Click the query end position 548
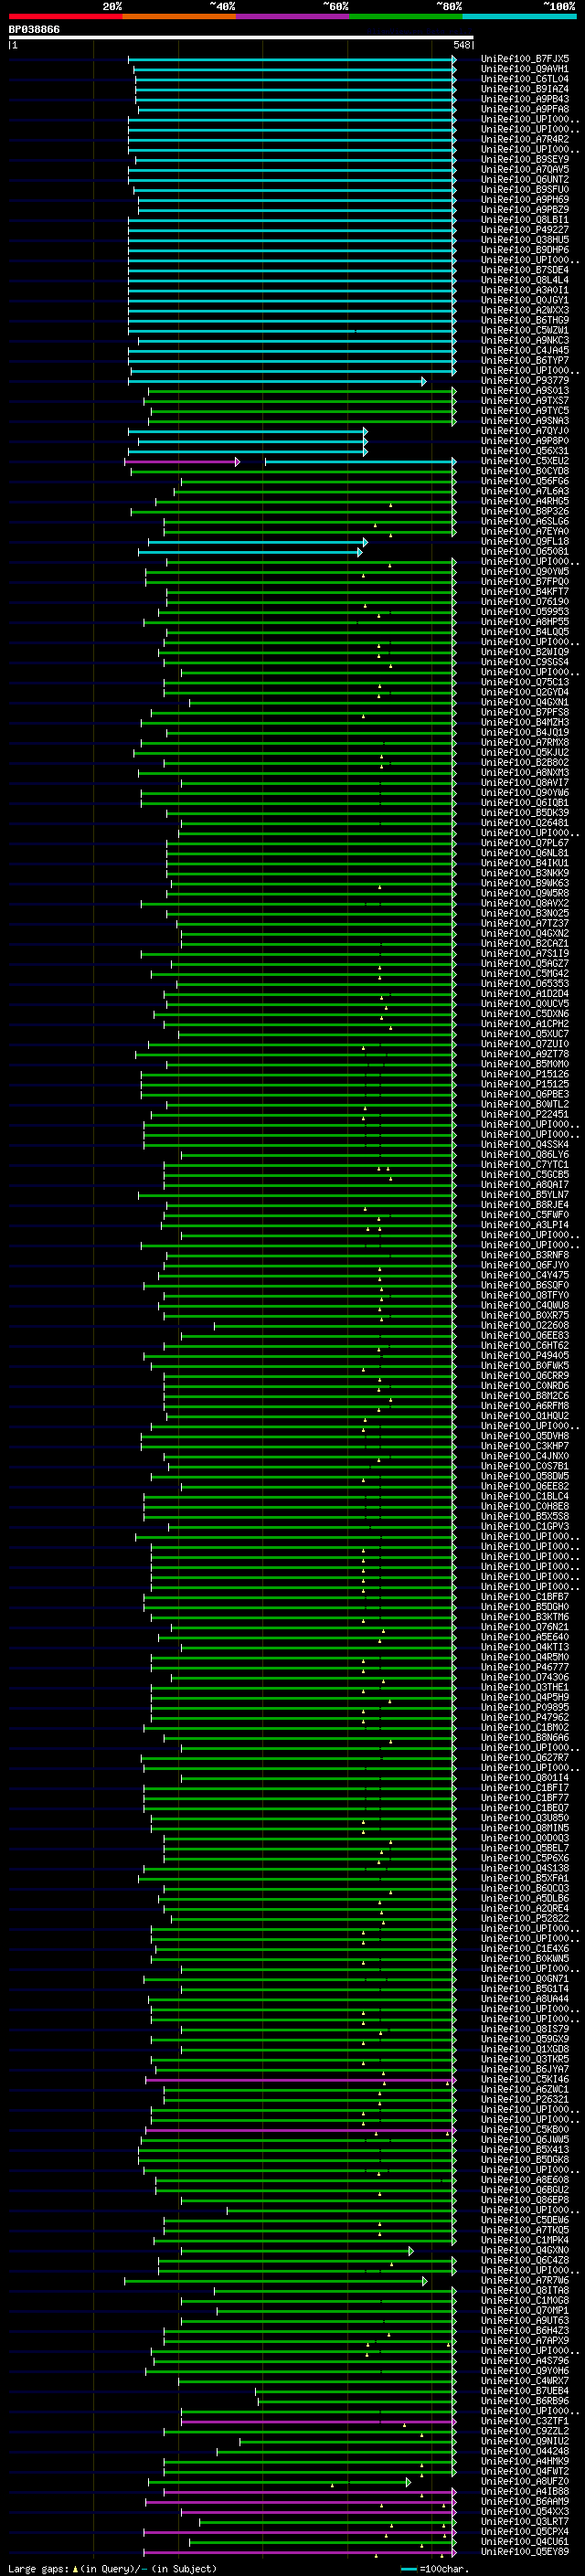 pos(461,45)
